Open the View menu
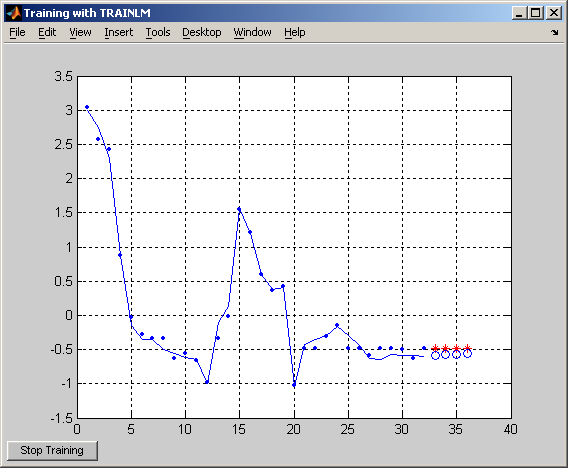568x468 pixels. (x=80, y=32)
